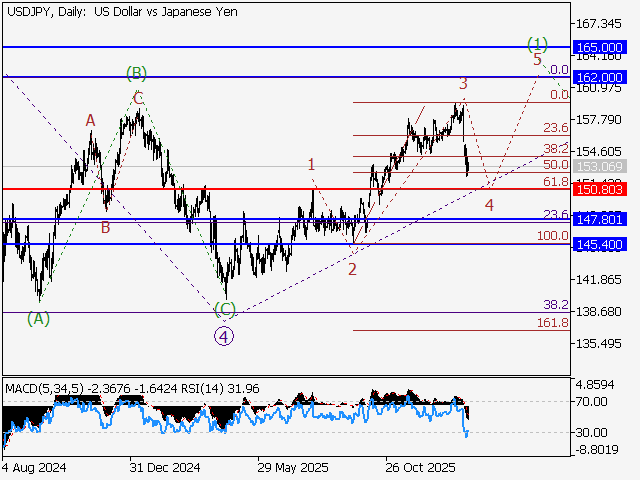
Task: Click the 165.000 blue price level label
Action: 600,47
